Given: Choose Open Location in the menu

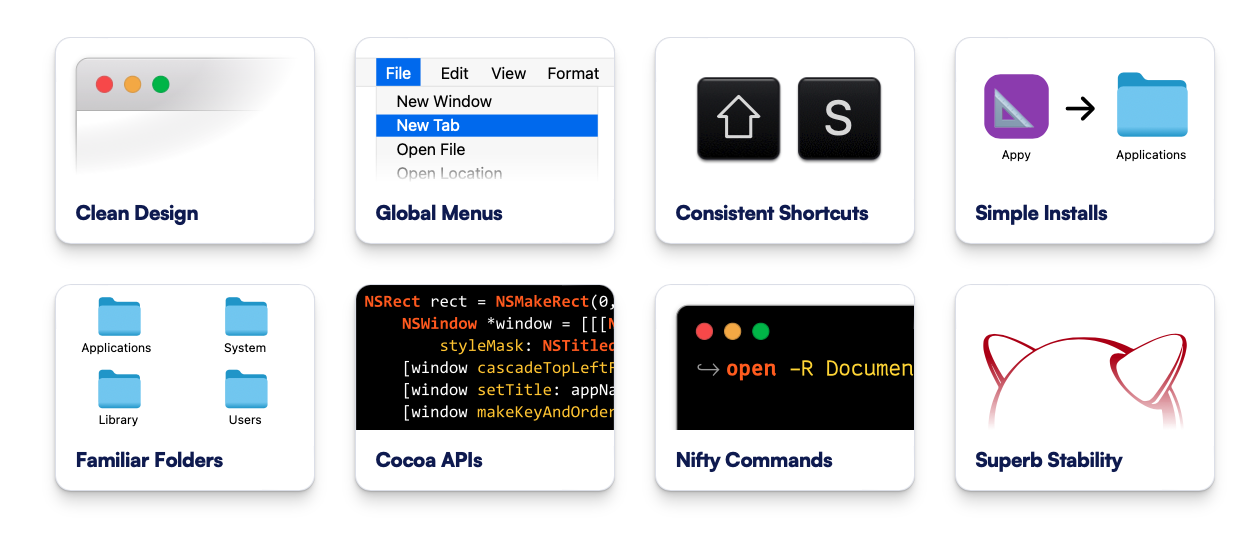Looking at the screenshot, I should coord(449,173).
